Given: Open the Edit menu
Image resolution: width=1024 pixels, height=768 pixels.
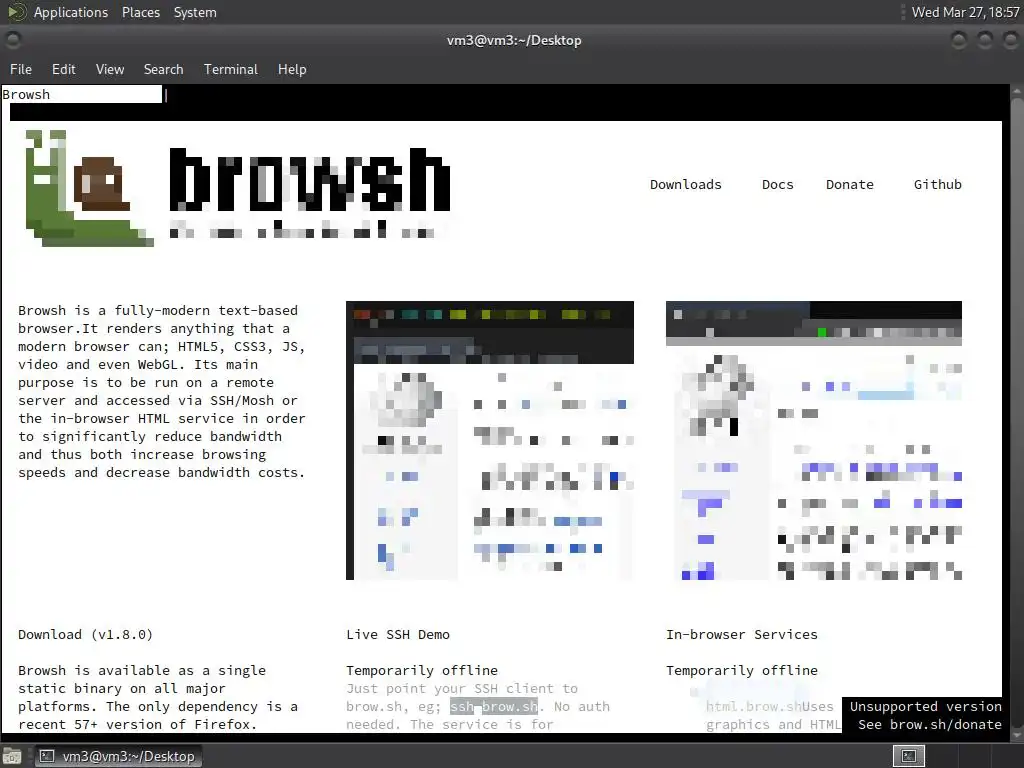Looking at the screenshot, I should tap(63, 69).
